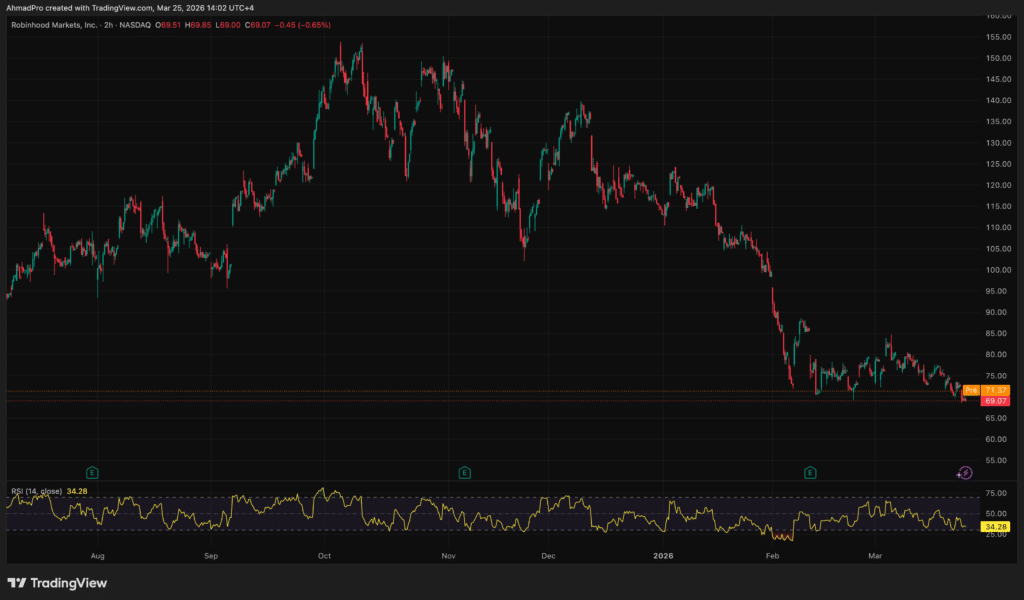Click the 100.00 level on the price axis

coord(997,270)
